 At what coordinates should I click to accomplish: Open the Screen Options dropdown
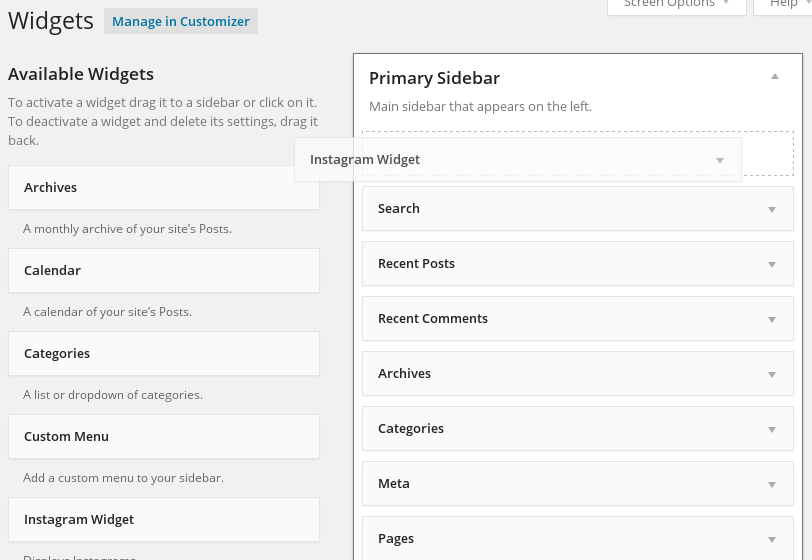point(677,4)
